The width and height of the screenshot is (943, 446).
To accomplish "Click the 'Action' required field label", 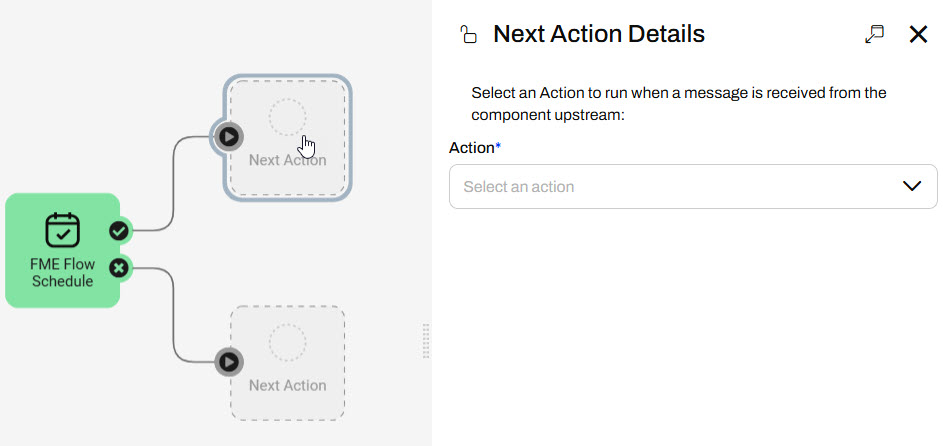I will point(473,148).
